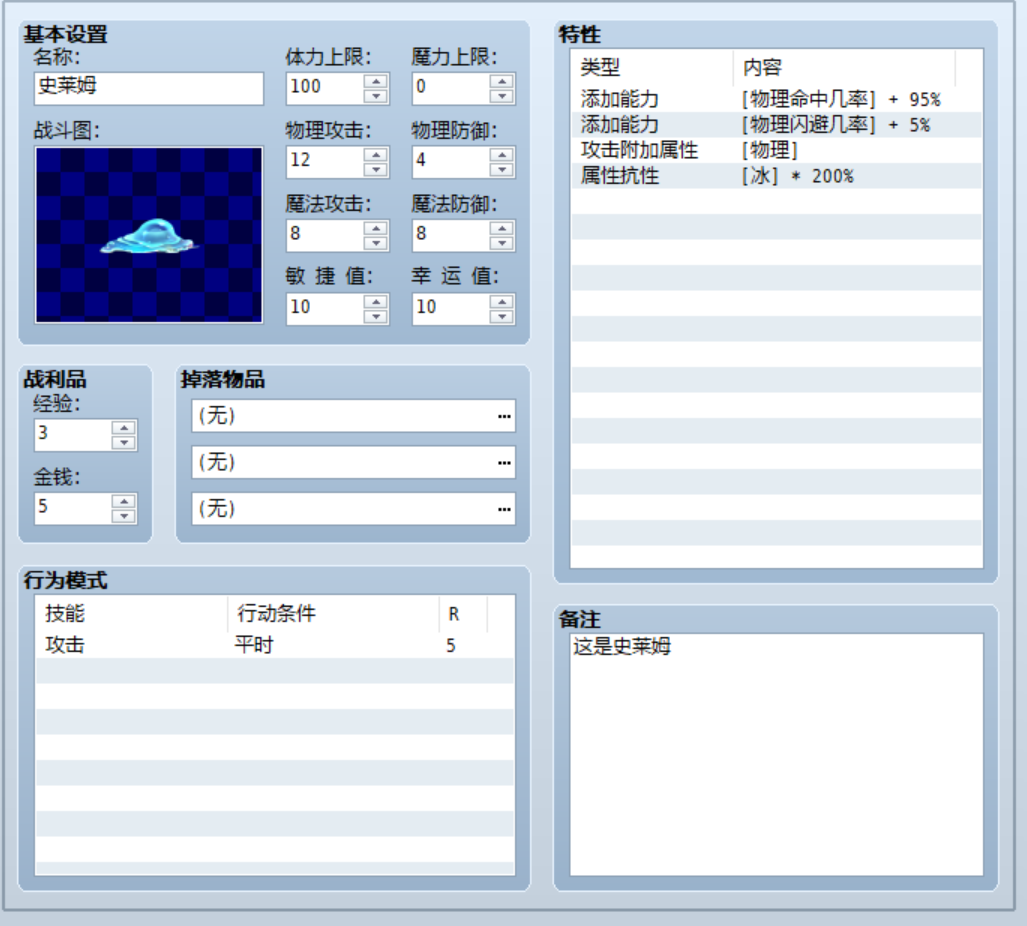
Task: Decrease 魔法防御 with the down arrow
Action: 502,243
